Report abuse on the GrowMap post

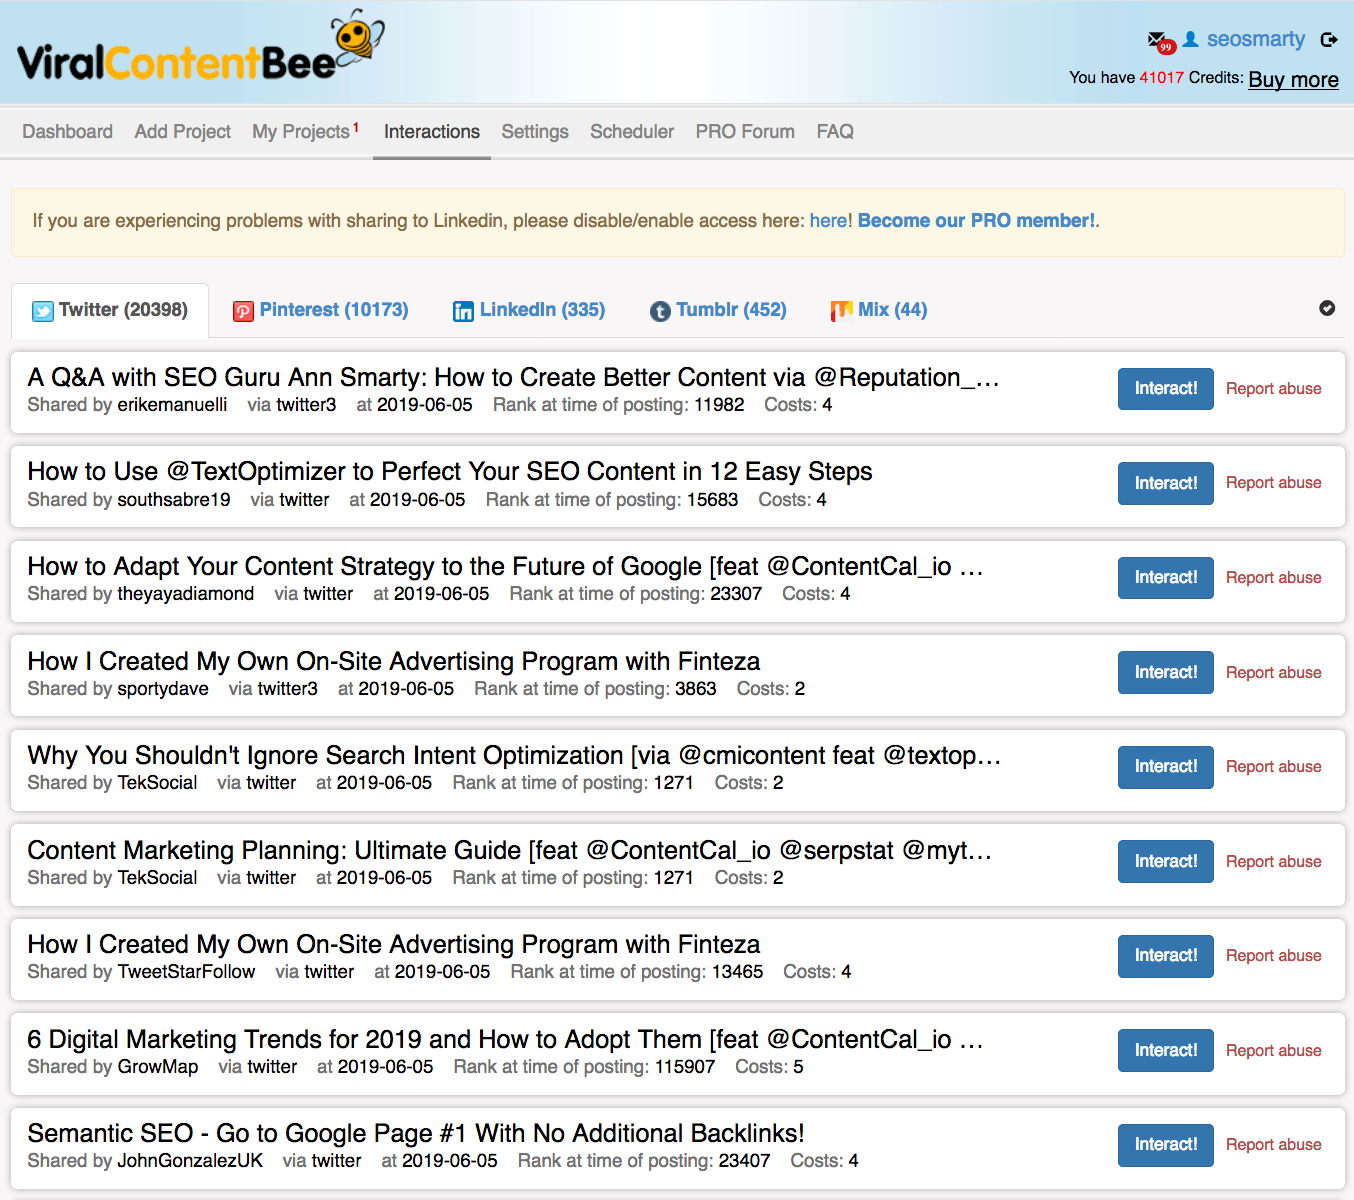[x=1273, y=1051]
